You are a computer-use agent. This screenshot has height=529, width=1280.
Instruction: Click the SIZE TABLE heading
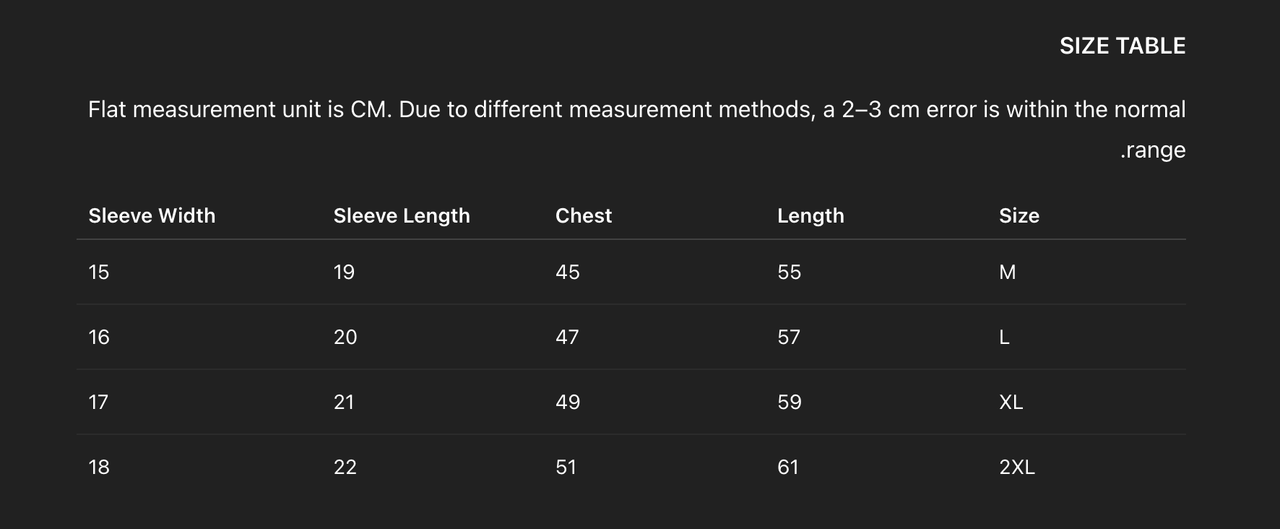(1122, 46)
